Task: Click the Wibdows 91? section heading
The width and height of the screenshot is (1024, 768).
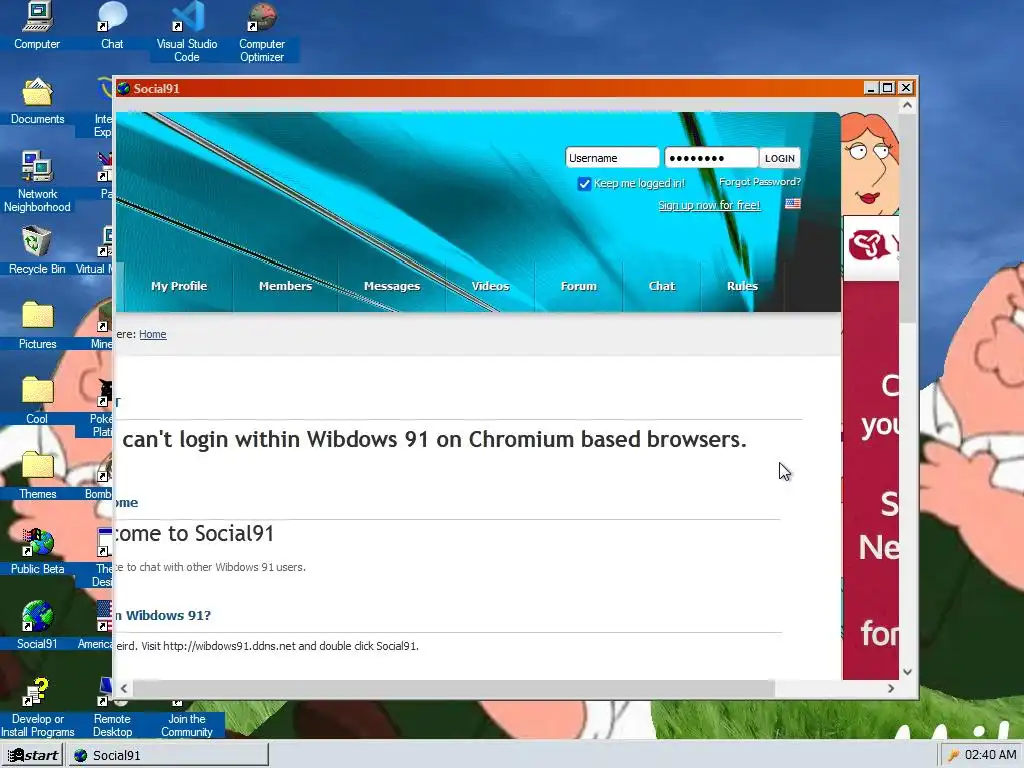Action: pos(163,615)
